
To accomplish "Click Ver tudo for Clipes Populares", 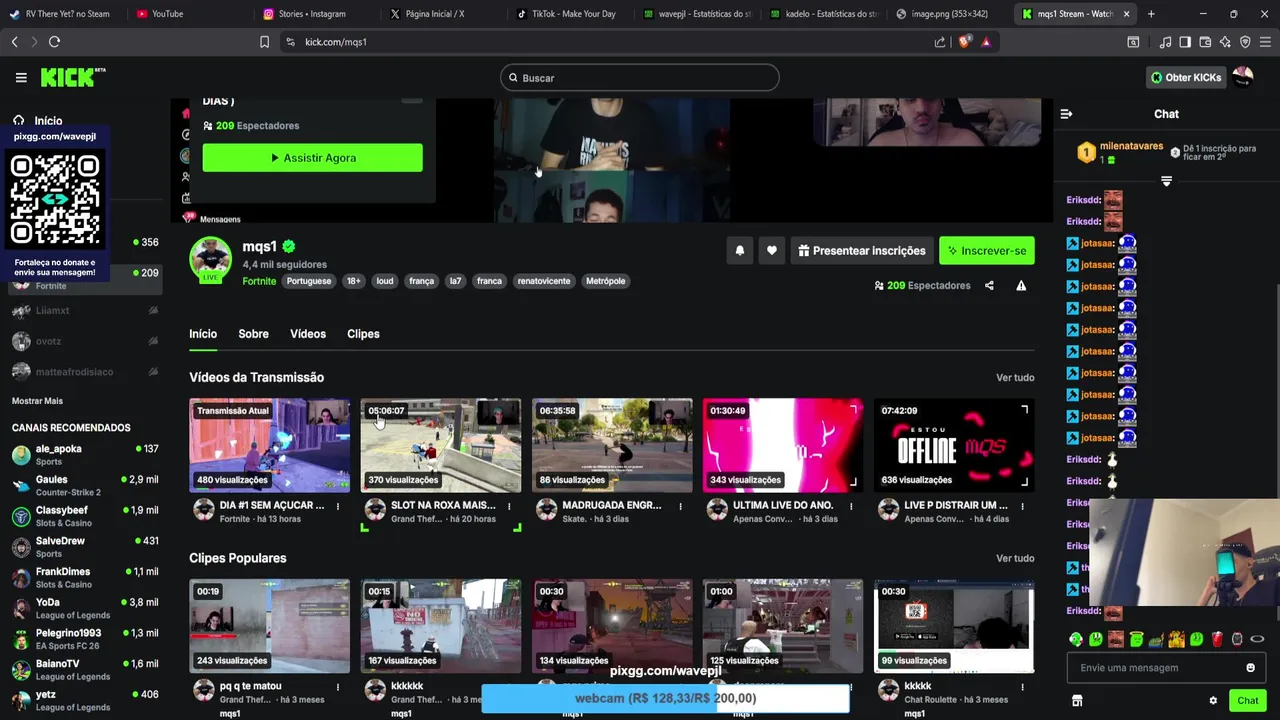I will tap(1015, 559).
